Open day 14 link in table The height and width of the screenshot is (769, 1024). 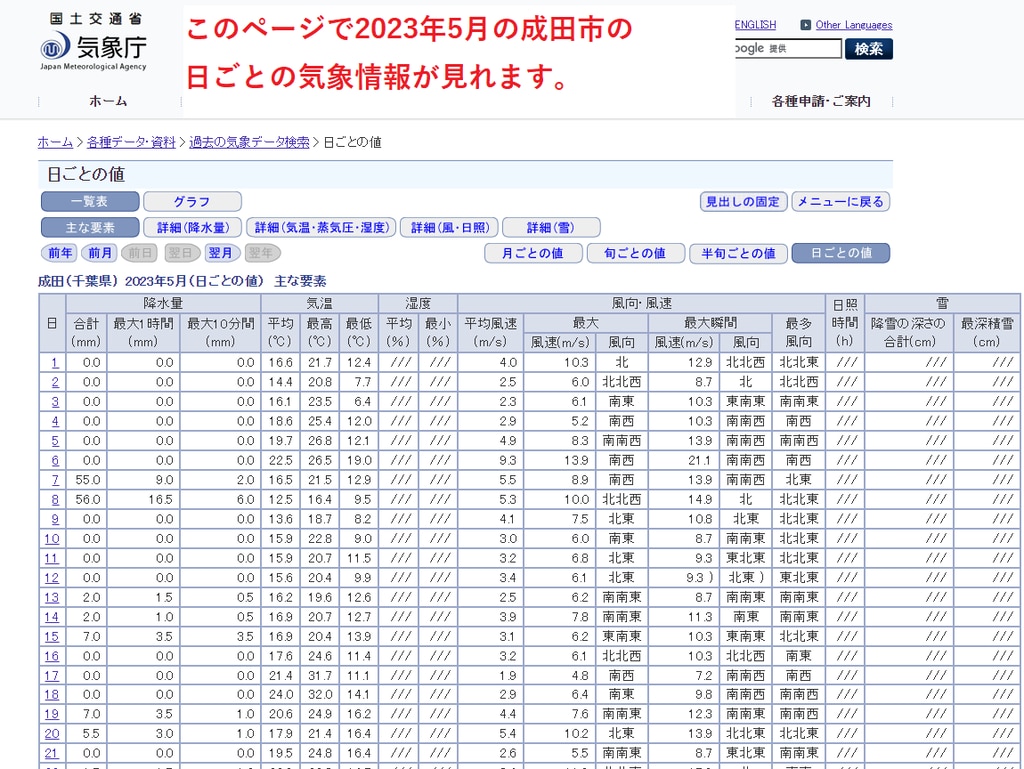52,618
